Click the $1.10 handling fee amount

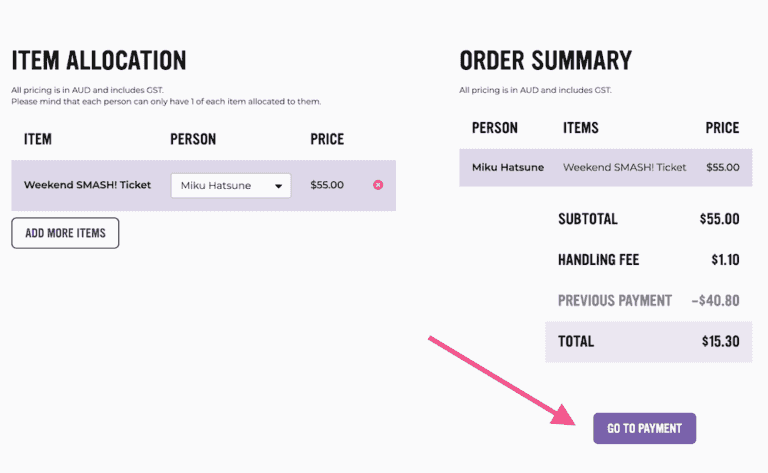click(725, 260)
